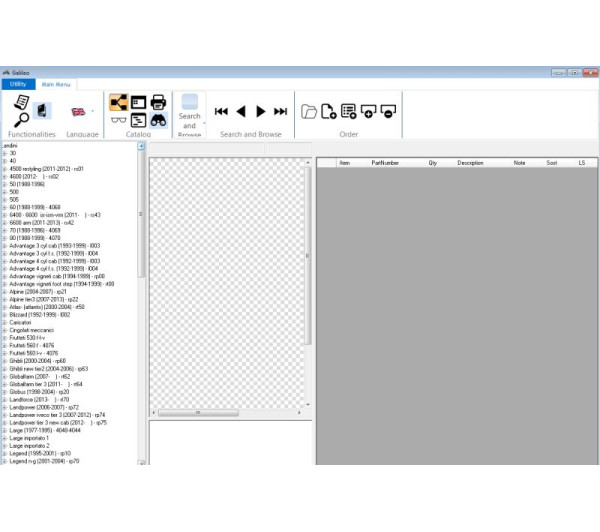
Task: Create a new order with the document-plus icon
Action: pyautogui.click(x=328, y=111)
